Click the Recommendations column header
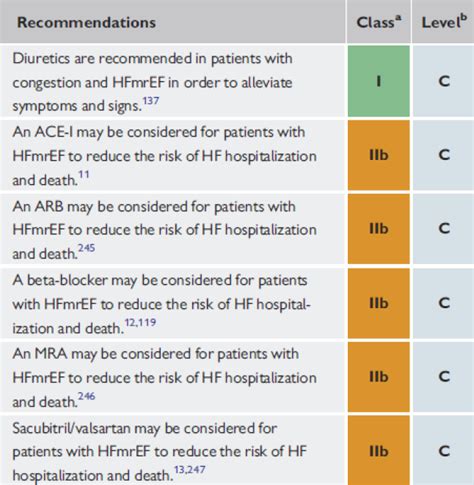The image size is (474, 485). [x=86, y=22]
